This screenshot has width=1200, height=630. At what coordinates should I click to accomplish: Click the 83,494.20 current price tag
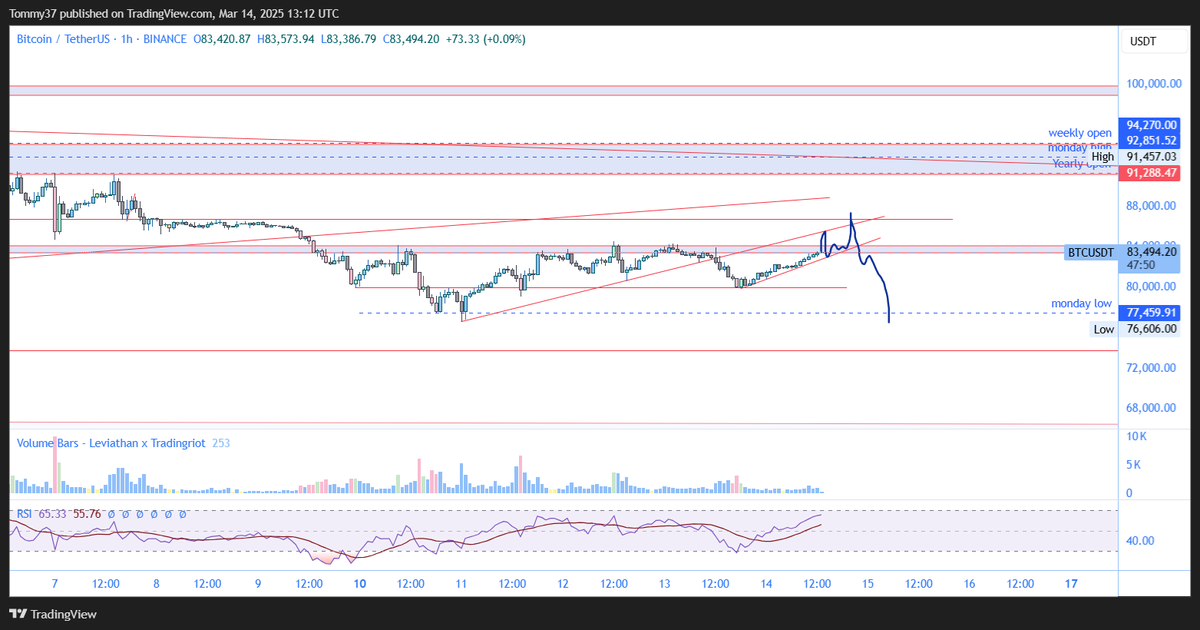pos(1150,252)
